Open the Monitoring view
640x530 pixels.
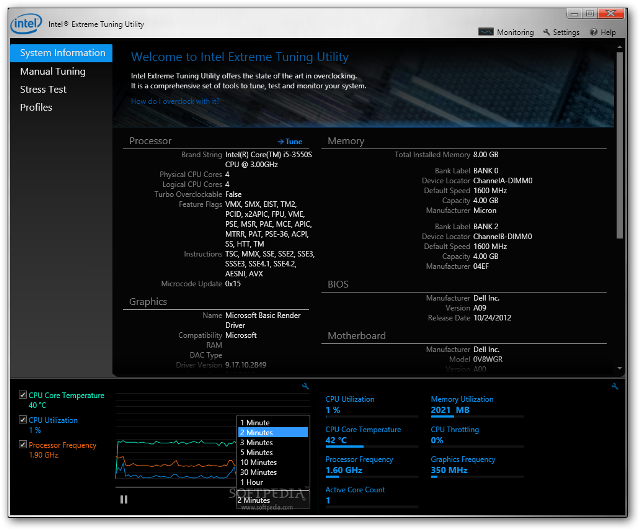(506, 32)
